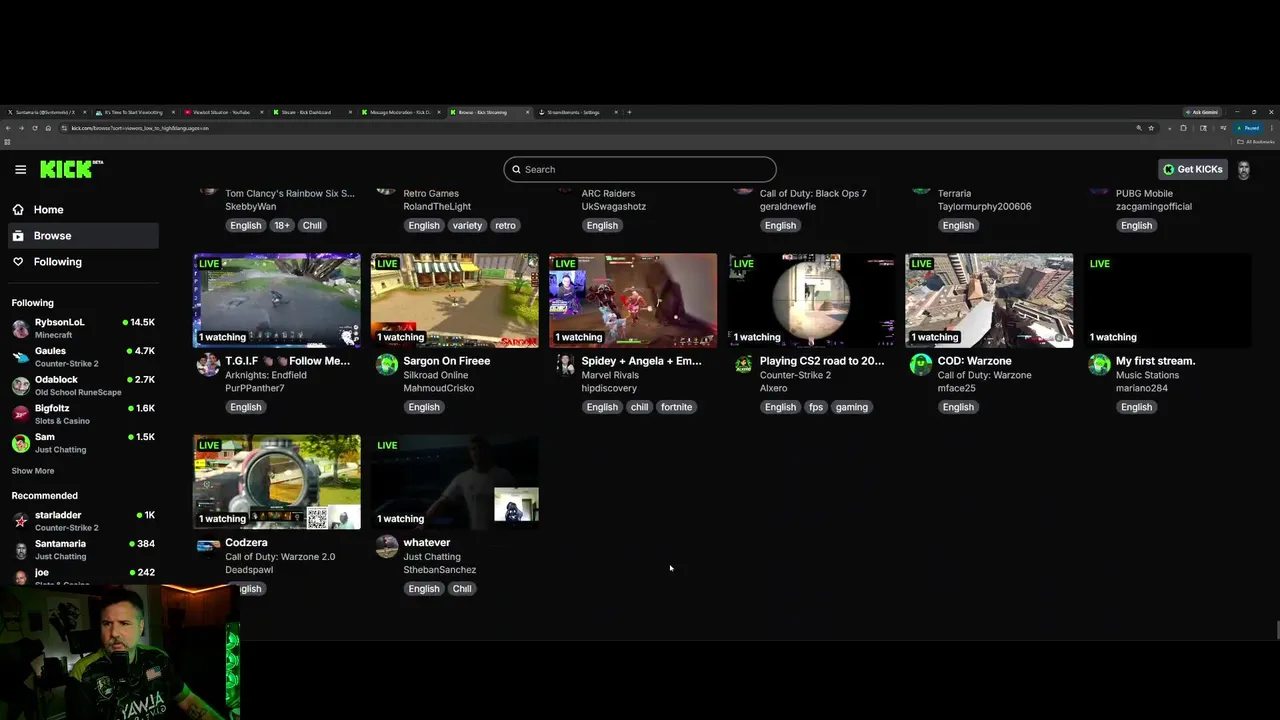Screen dimensions: 1280x720
Task: Switch to Viewbot Situation YouTube tab
Action: click(222, 112)
